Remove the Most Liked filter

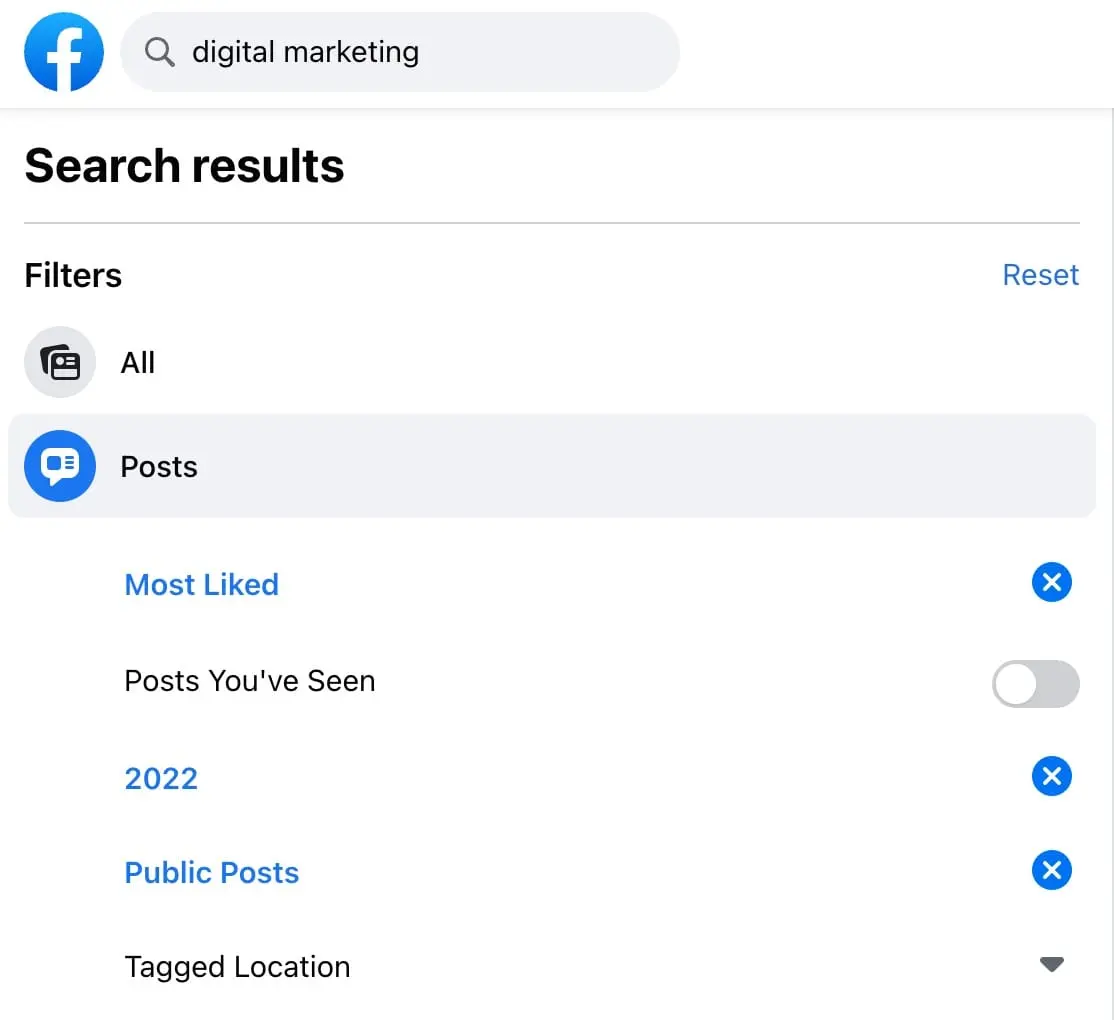pyautogui.click(x=1051, y=583)
